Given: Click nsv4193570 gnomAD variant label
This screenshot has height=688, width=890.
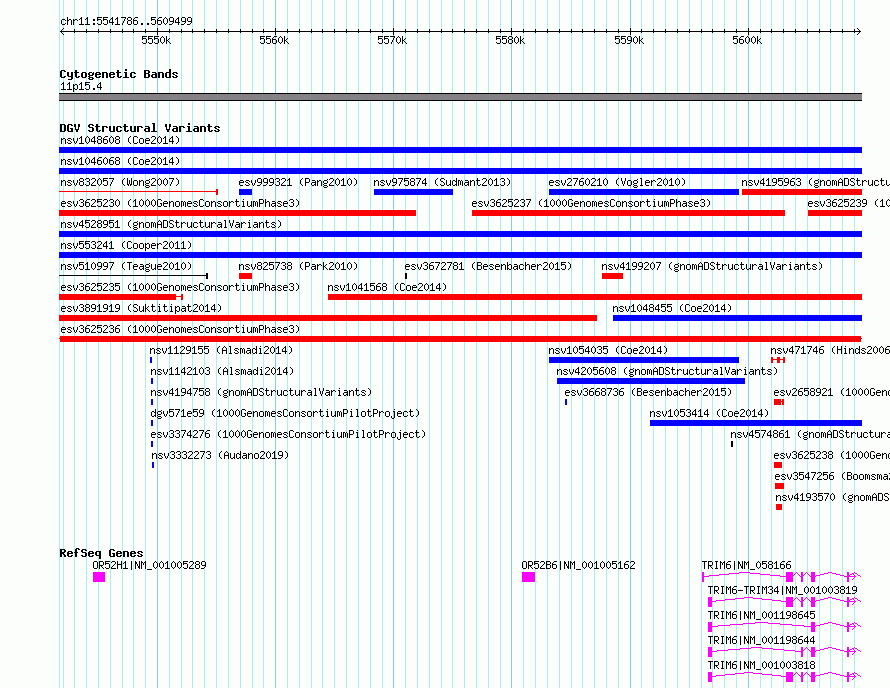Looking at the screenshot, I should click(833, 497).
